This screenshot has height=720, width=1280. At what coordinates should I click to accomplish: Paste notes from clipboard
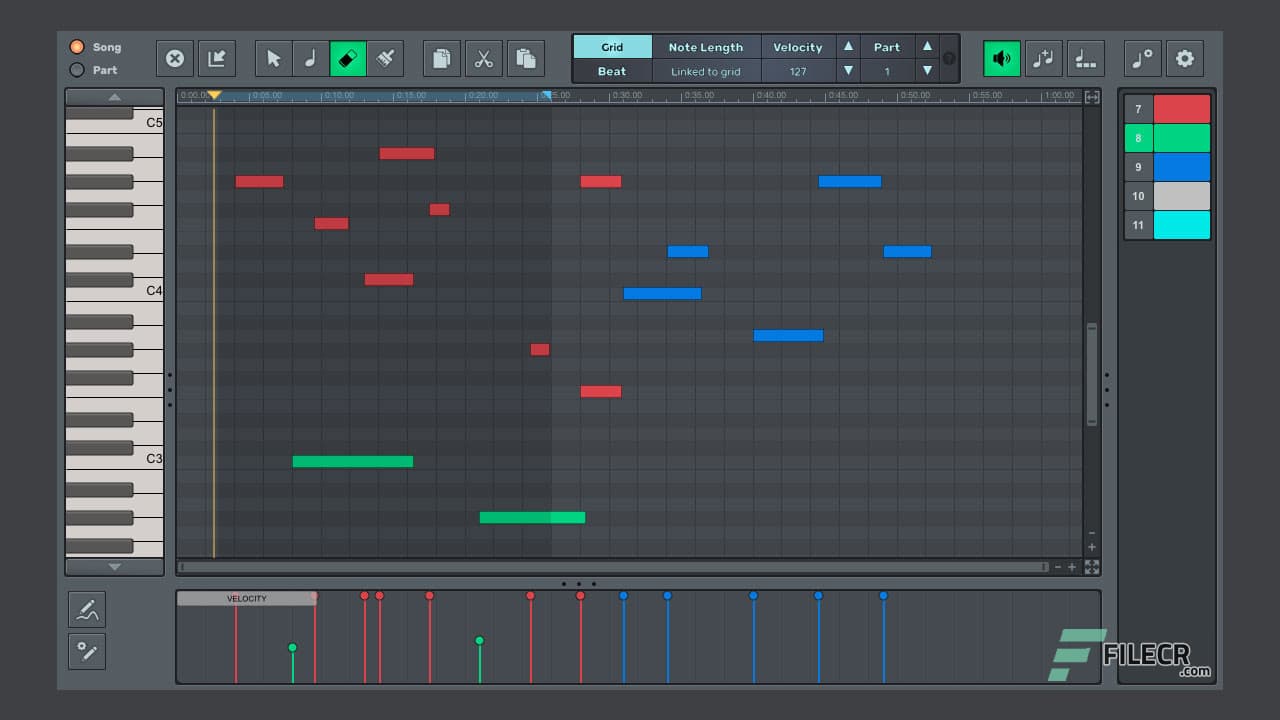pos(526,58)
